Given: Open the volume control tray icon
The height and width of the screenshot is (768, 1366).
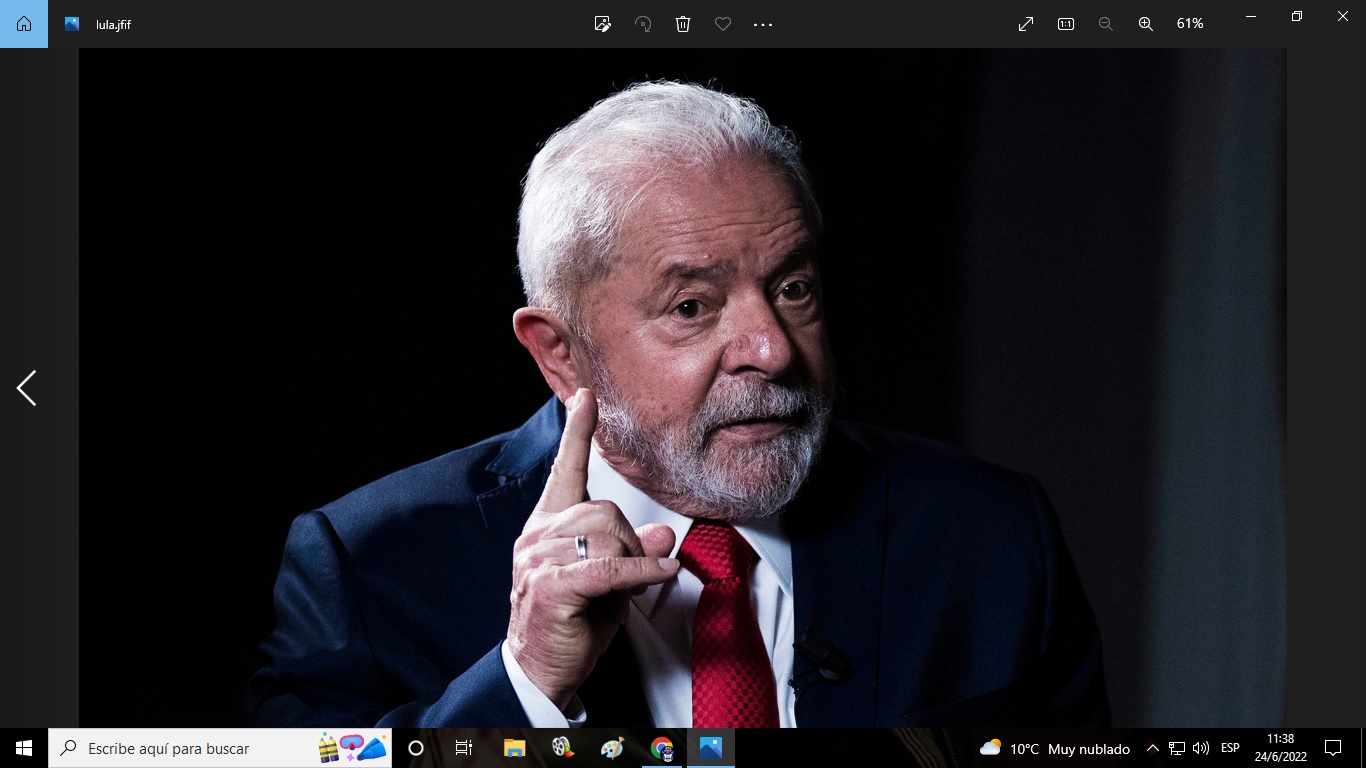Looking at the screenshot, I should click(1201, 748).
